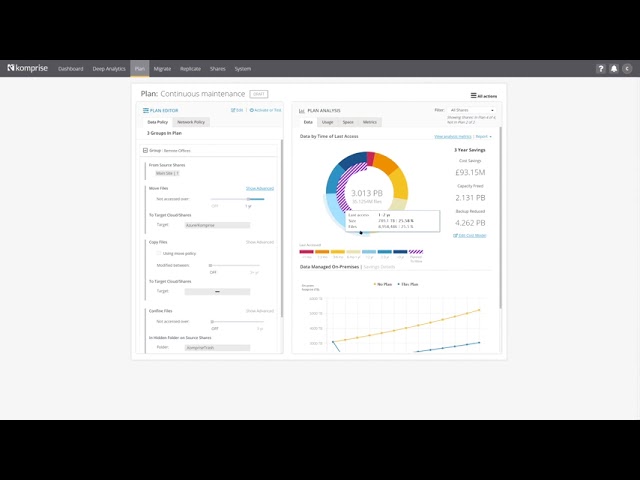The width and height of the screenshot is (640, 480).
Task: Click the Copy Files modified between slider
Action: 235,265
